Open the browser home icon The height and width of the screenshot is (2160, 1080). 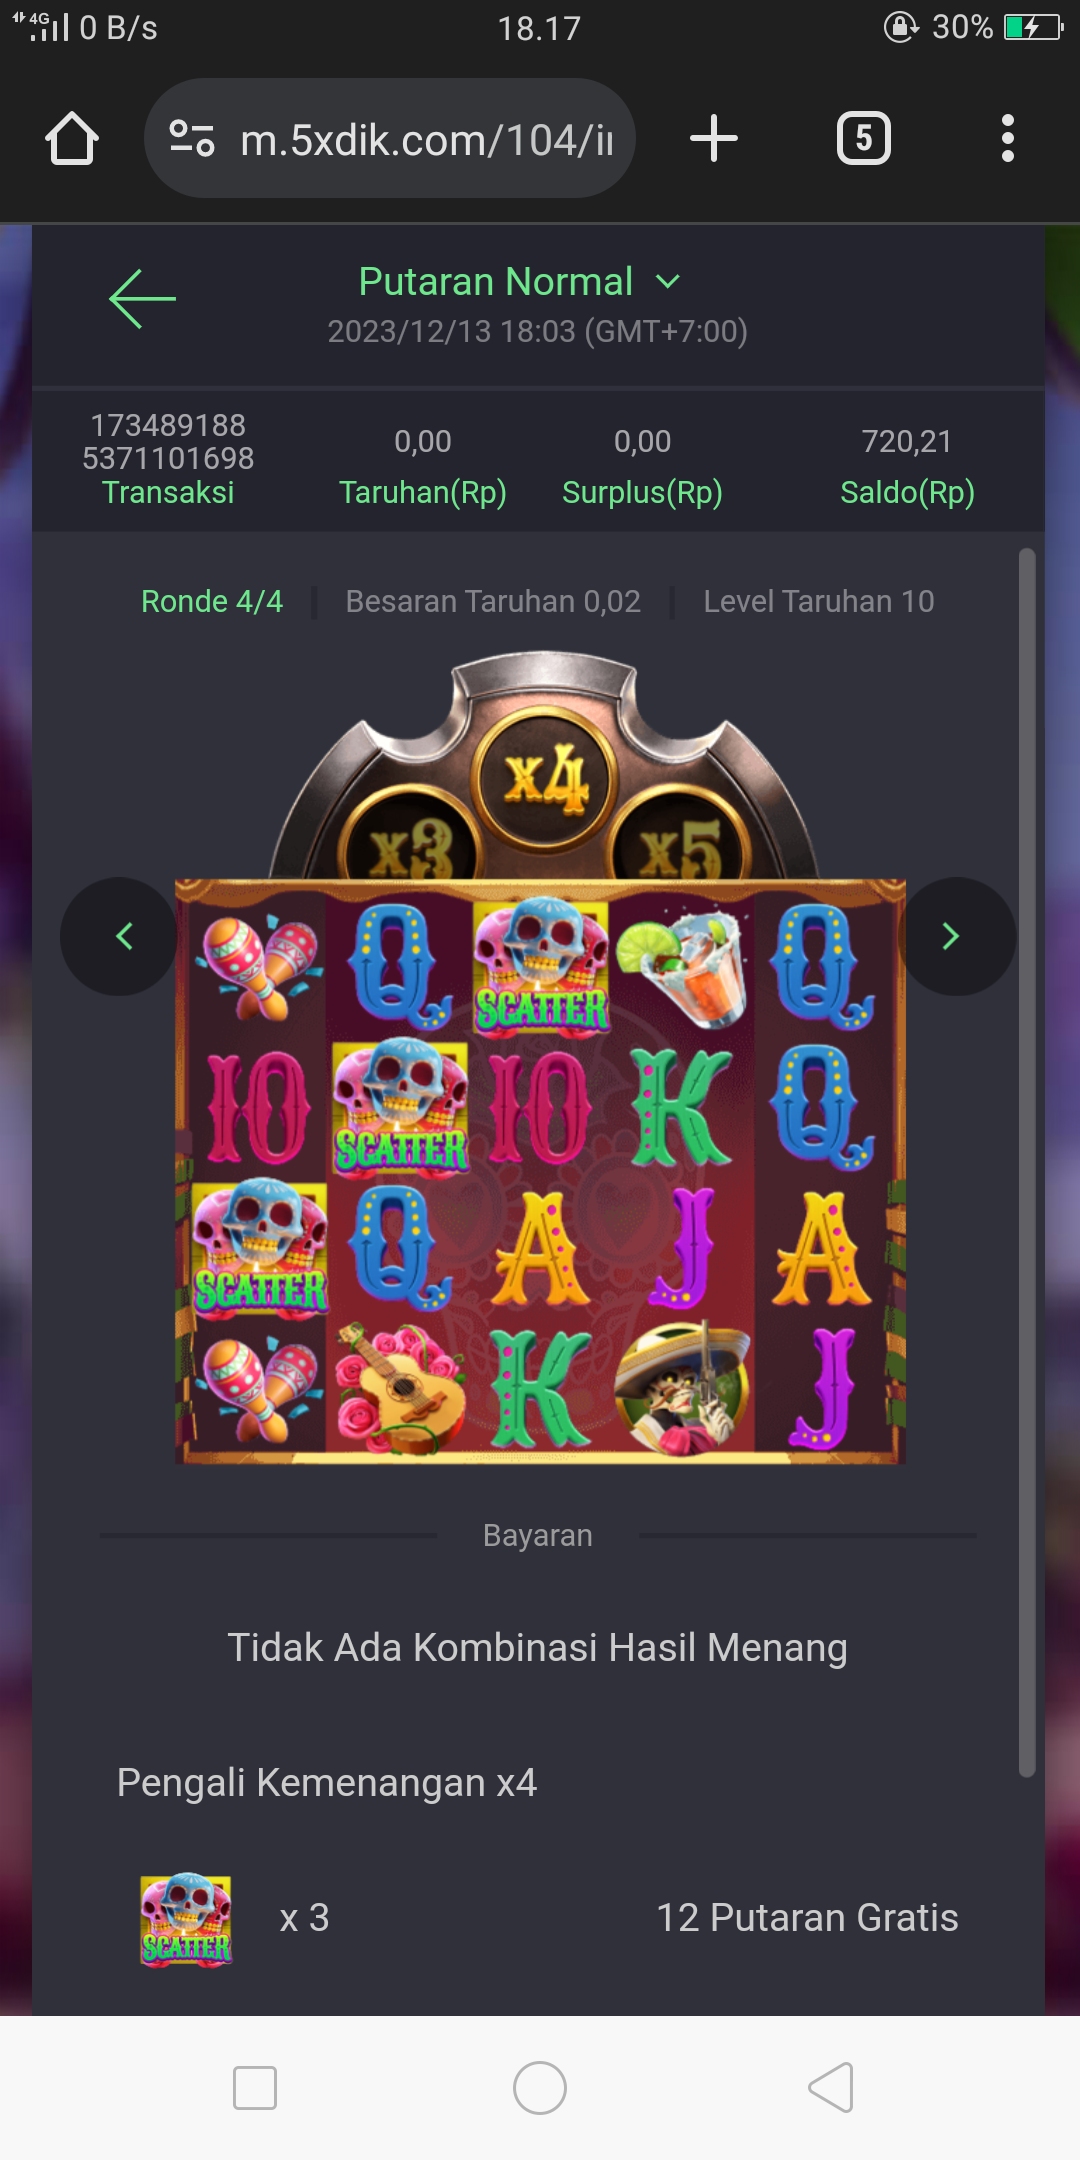click(72, 138)
